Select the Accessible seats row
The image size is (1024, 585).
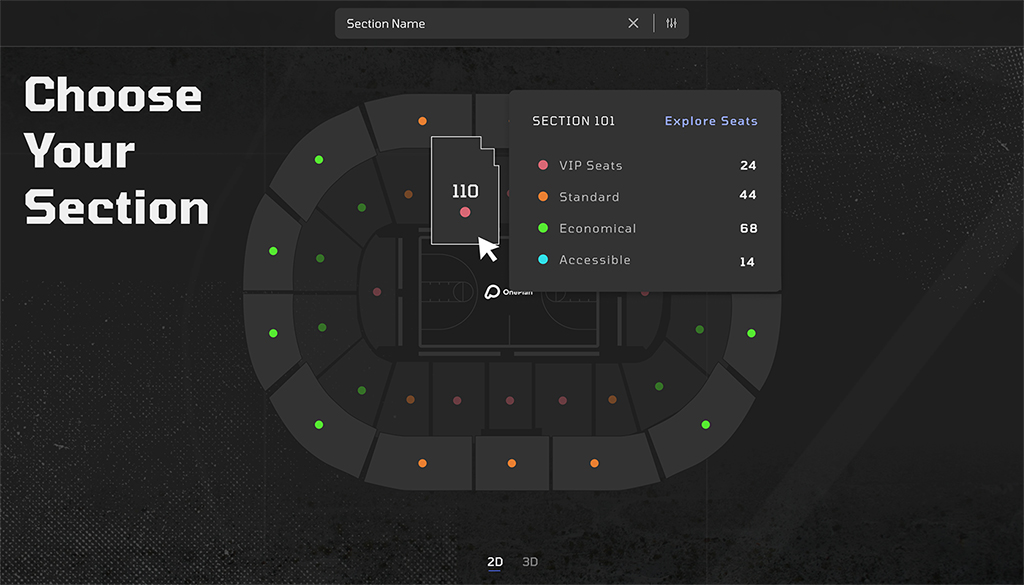pyautogui.click(x=645, y=260)
